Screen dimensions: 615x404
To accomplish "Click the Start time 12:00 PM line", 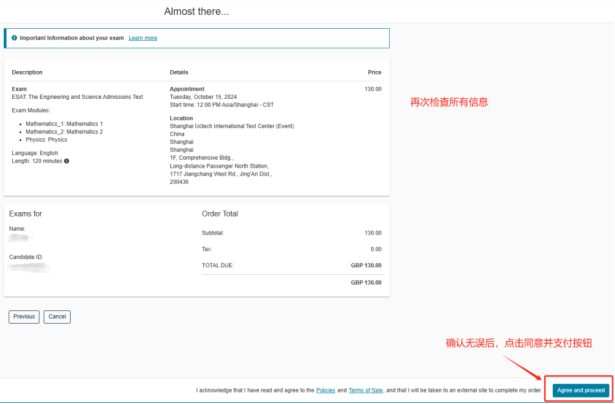I will click(222, 105).
